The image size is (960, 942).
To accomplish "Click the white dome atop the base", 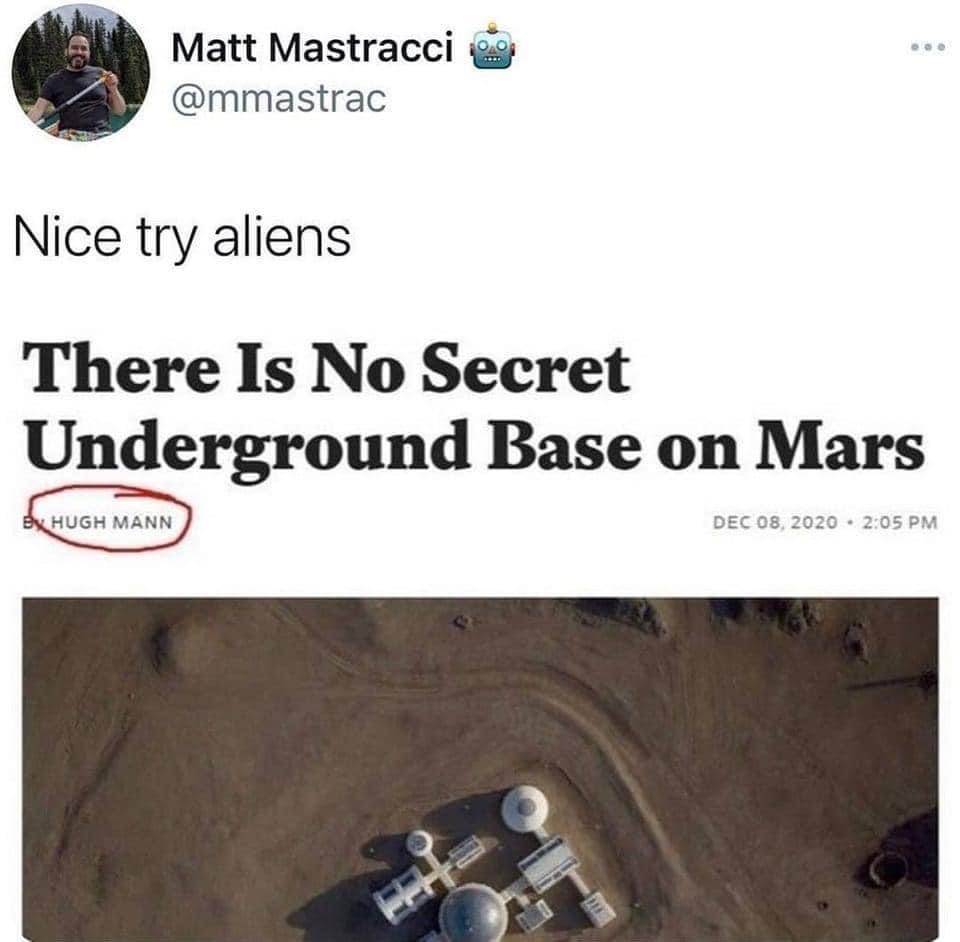I will [x=525, y=808].
